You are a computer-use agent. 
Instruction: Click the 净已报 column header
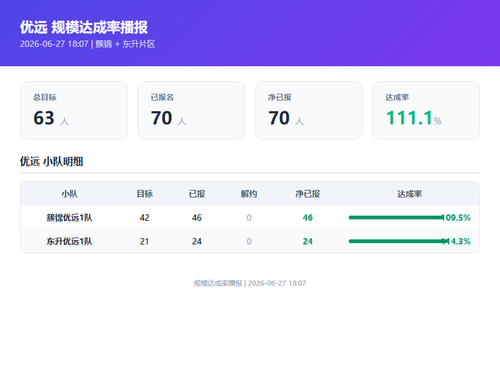pyautogui.click(x=308, y=194)
